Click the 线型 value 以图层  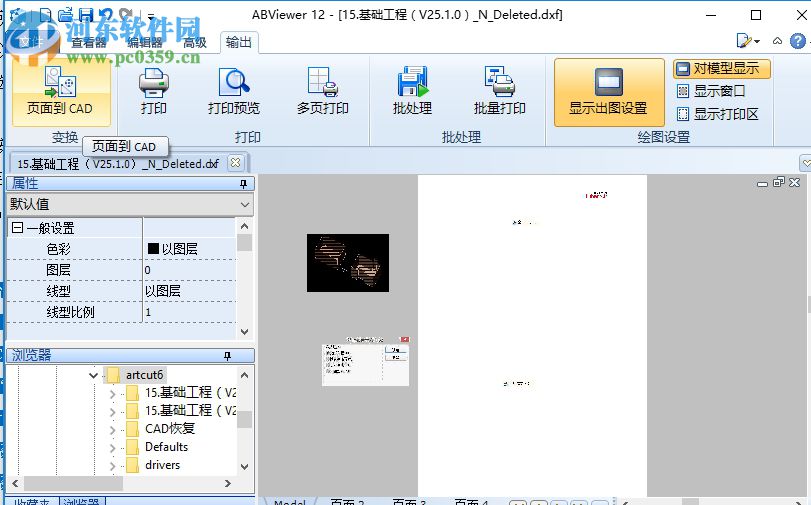(163, 291)
